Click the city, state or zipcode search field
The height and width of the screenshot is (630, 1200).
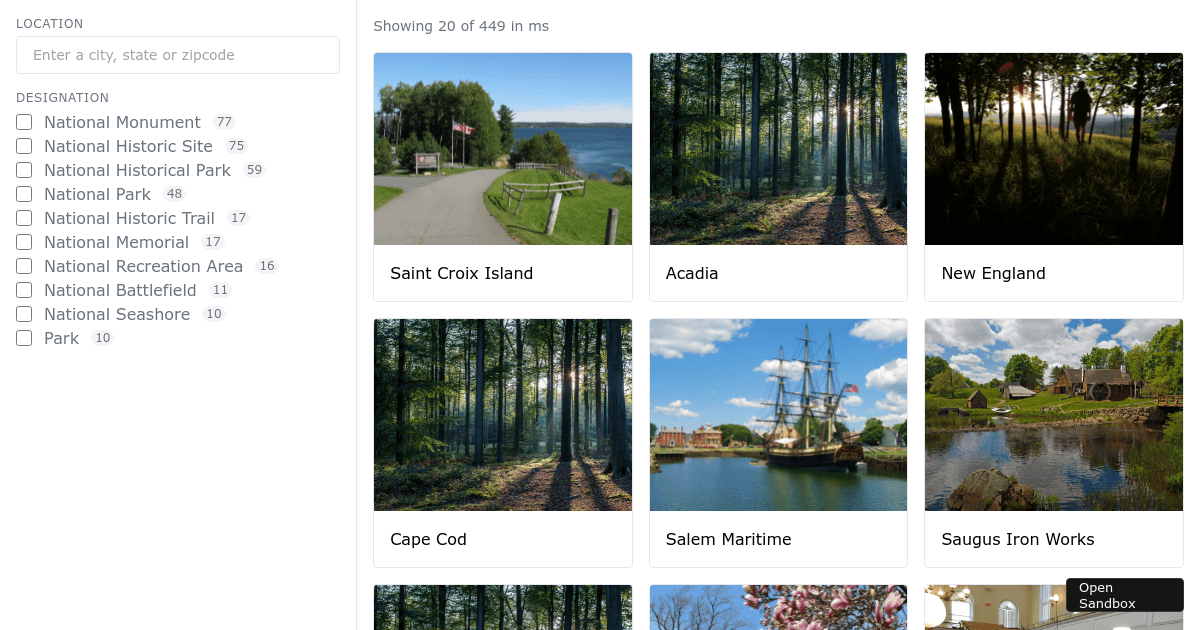(x=178, y=55)
